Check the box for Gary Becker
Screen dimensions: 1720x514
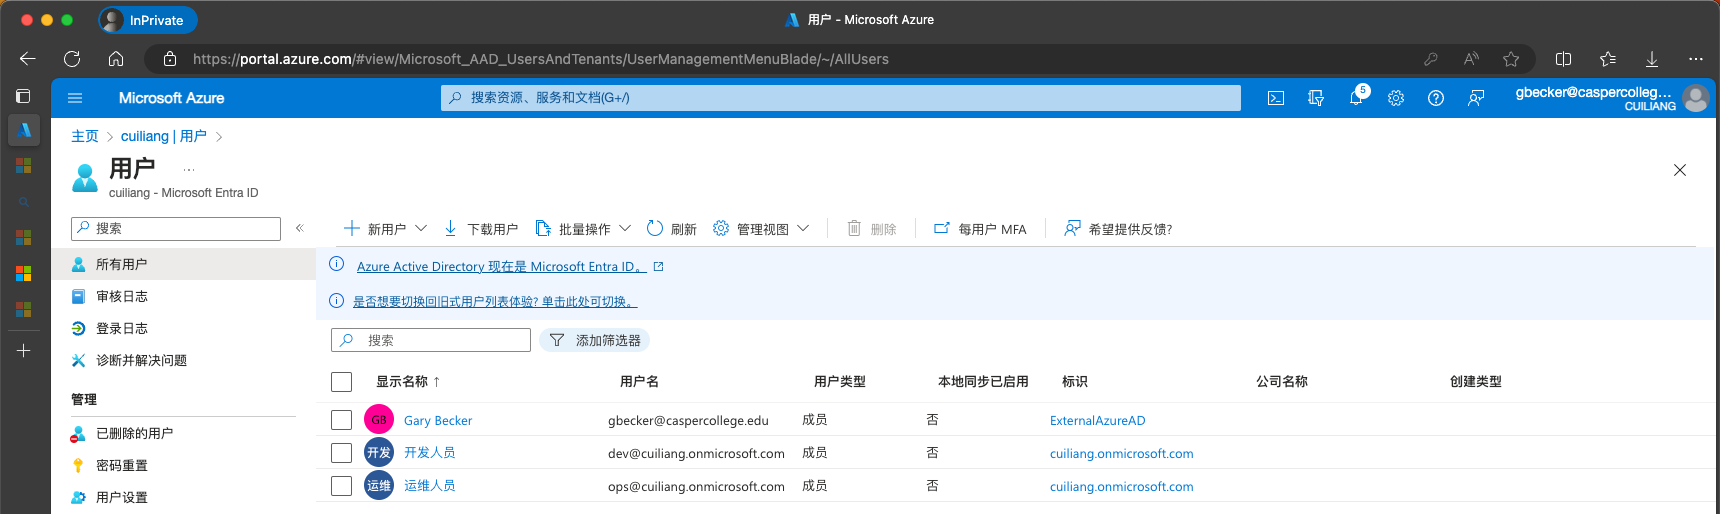(x=341, y=420)
